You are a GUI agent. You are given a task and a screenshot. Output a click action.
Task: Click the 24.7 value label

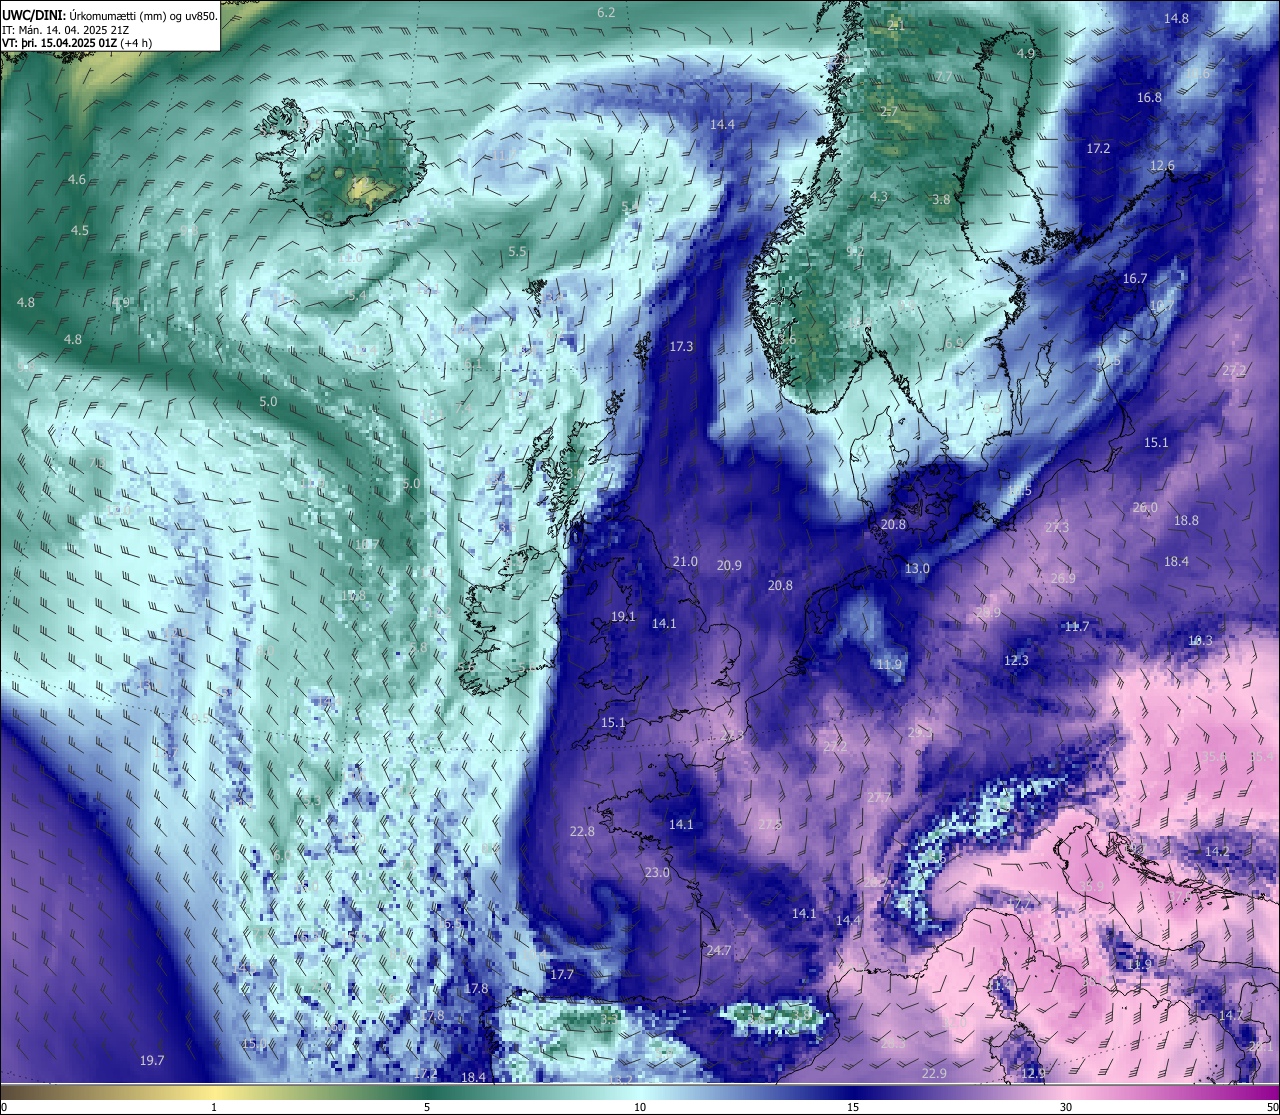point(718,951)
